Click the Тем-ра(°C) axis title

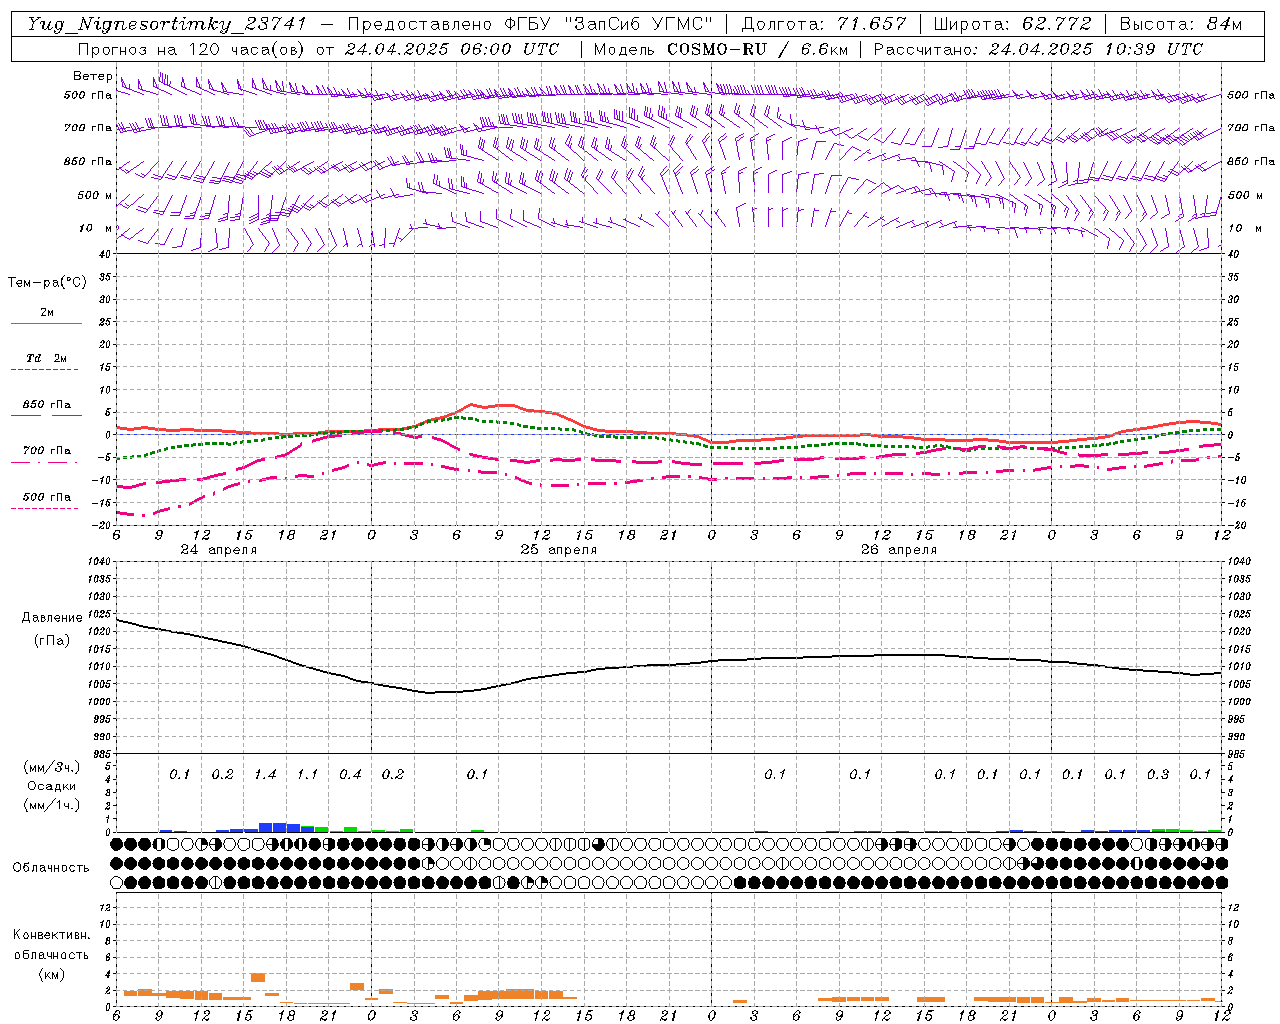(47, 283)
